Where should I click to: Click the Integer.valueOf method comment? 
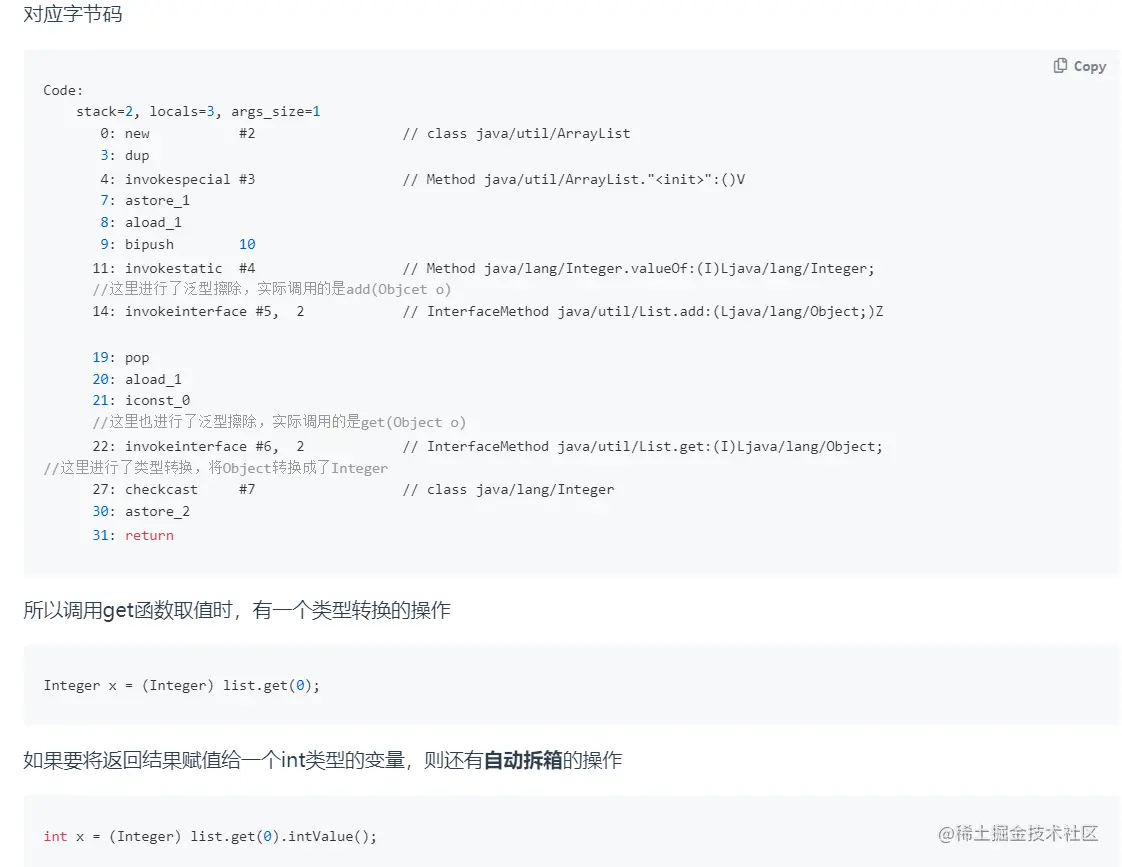[638, 268]
